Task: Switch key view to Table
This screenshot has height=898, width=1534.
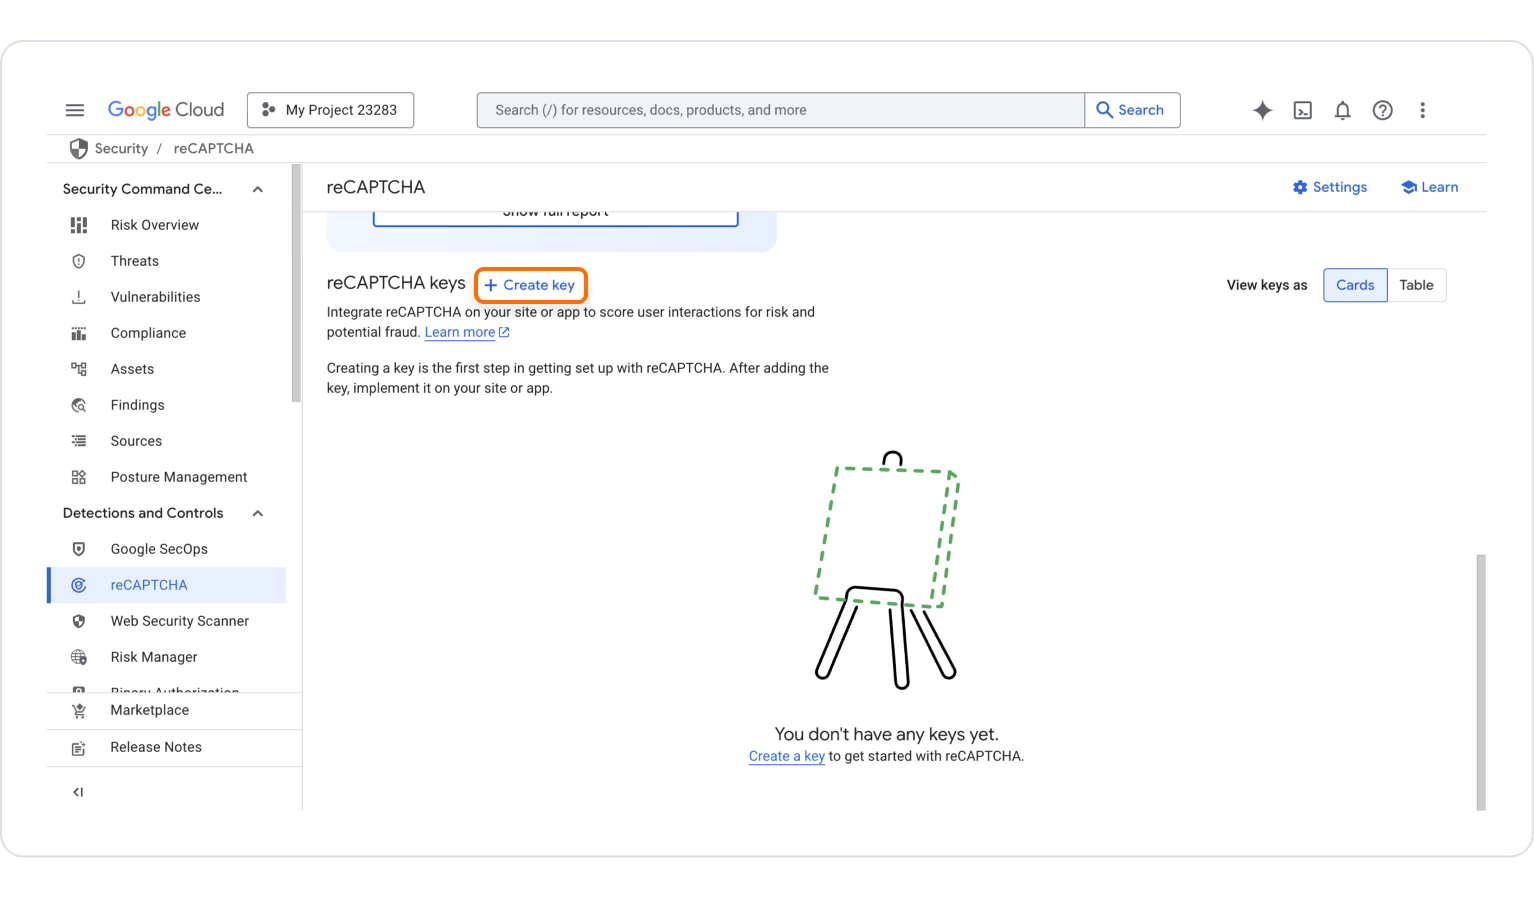Action: 1416,285
